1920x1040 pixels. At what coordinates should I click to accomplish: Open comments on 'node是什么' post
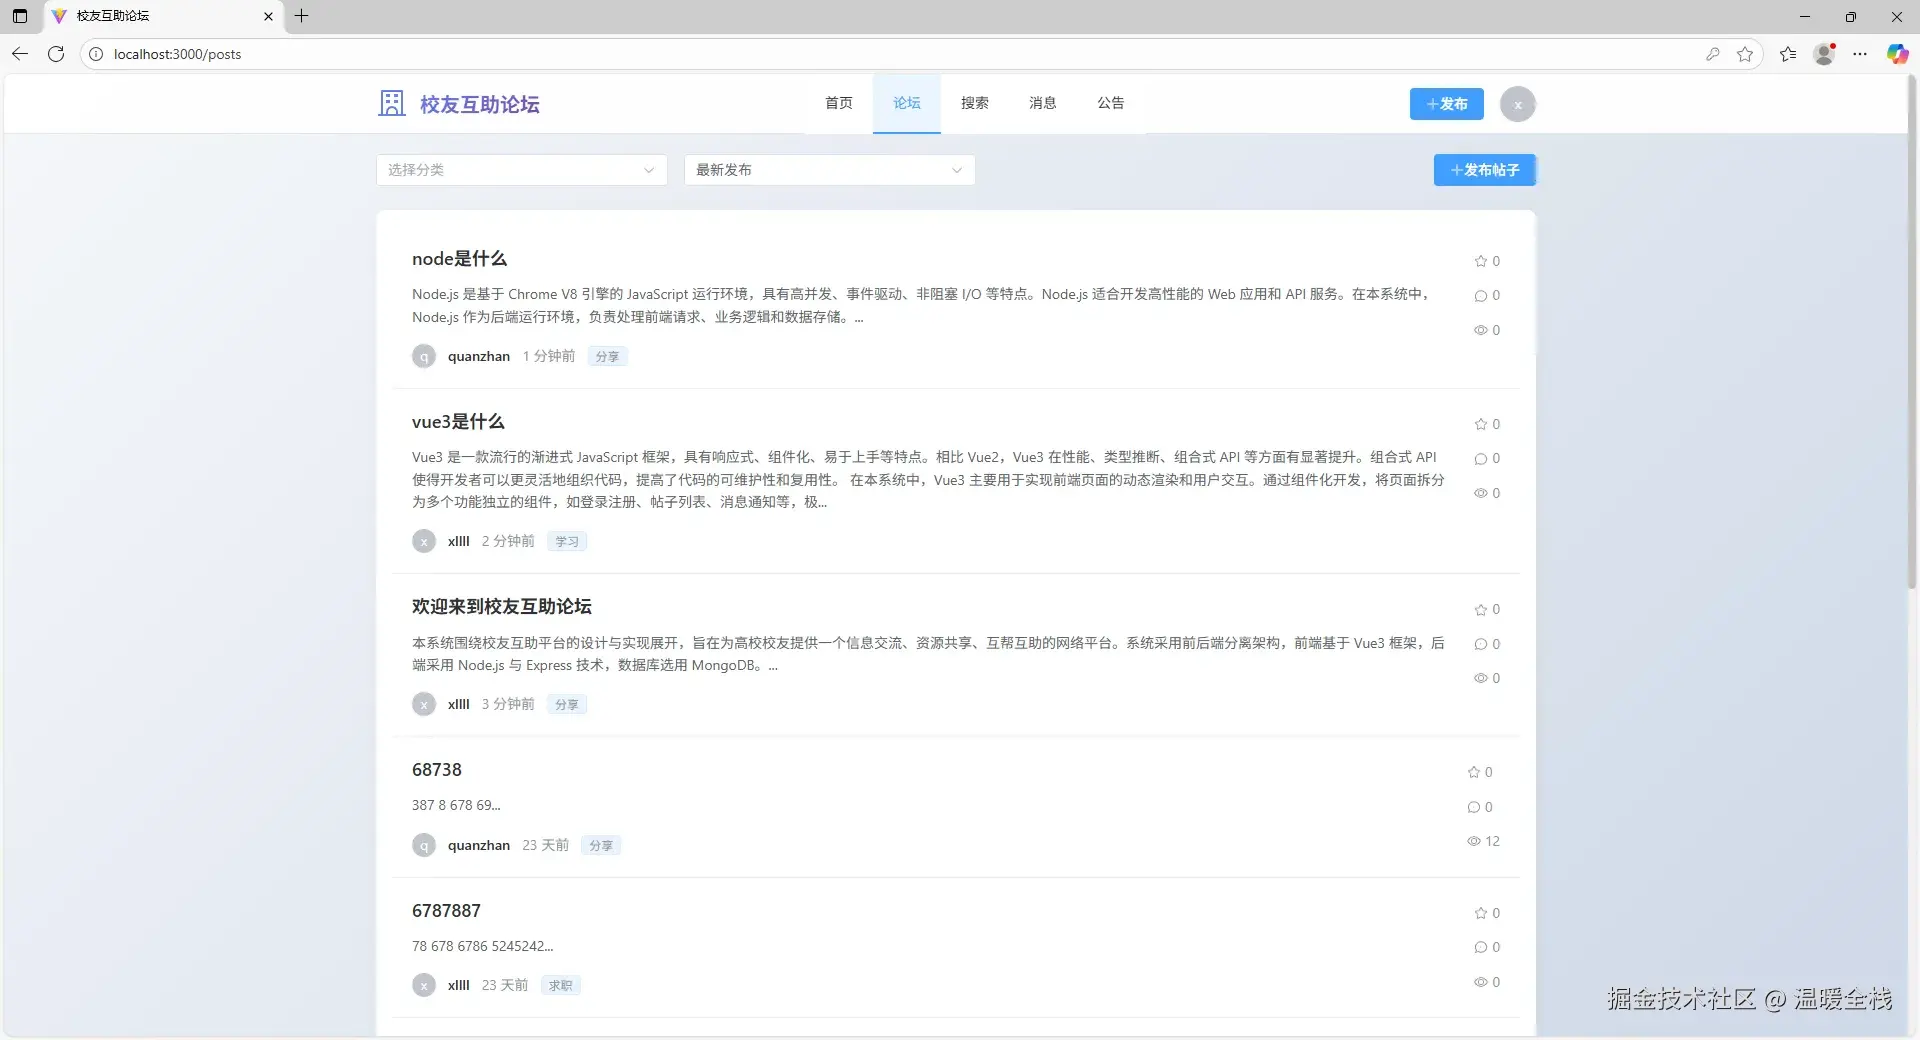[1481, 296]
